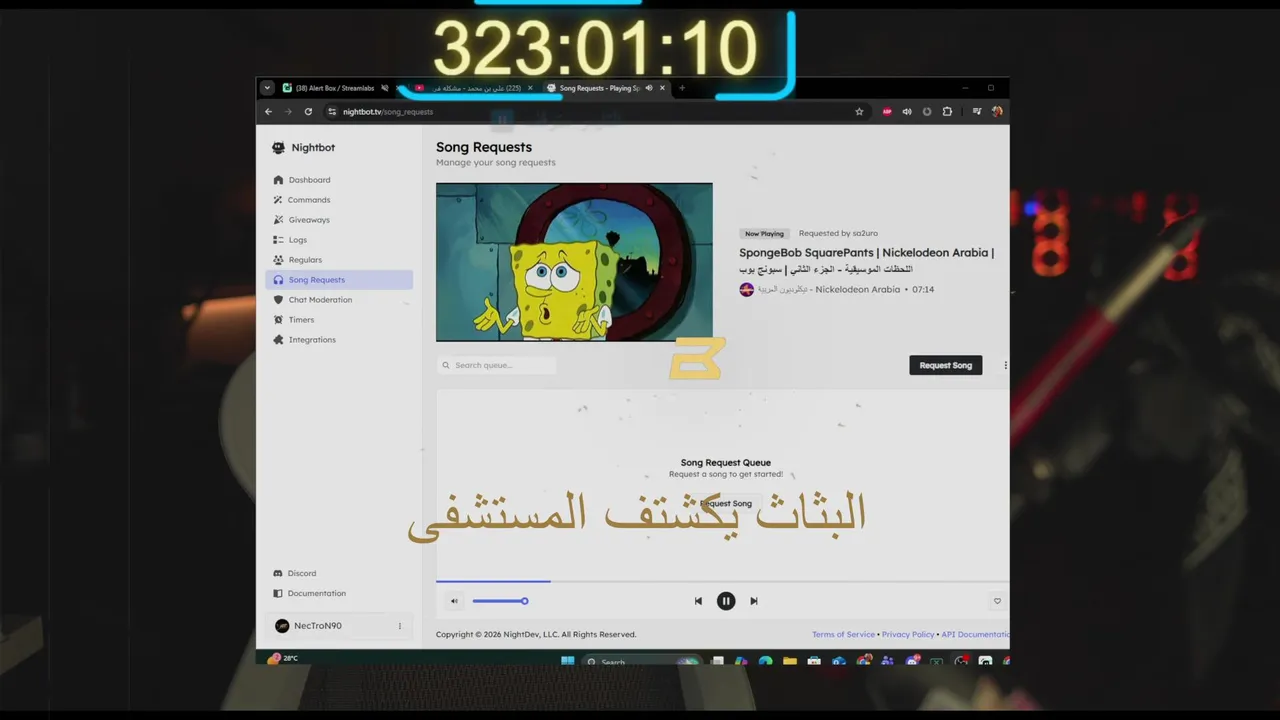Open the SpongeBob SquarePants song title link
Image resolution: width=1280 pixels, height=720 pixels.
point(866,260)
